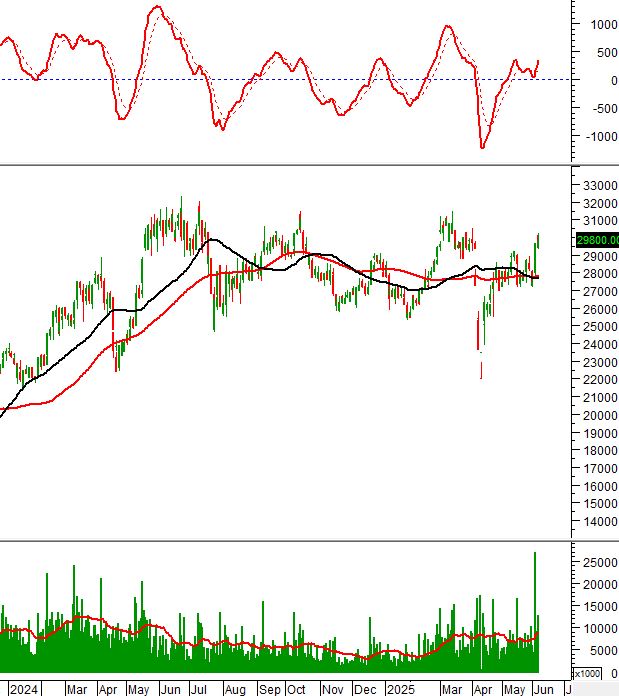Click the deepest oscillator trough in April 2025
The image size is (619, 696).
(x=483, y=147)
